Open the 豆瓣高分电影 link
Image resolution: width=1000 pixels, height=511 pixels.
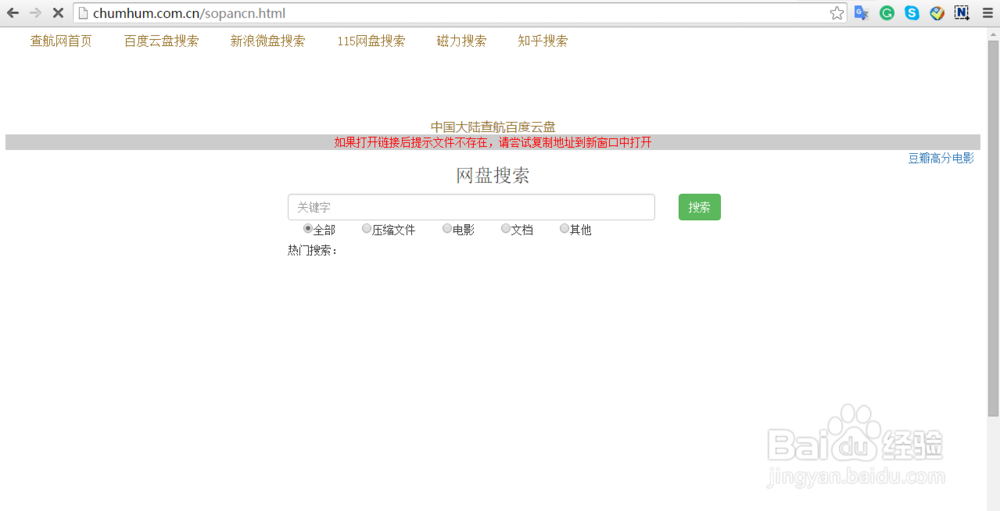941,158
